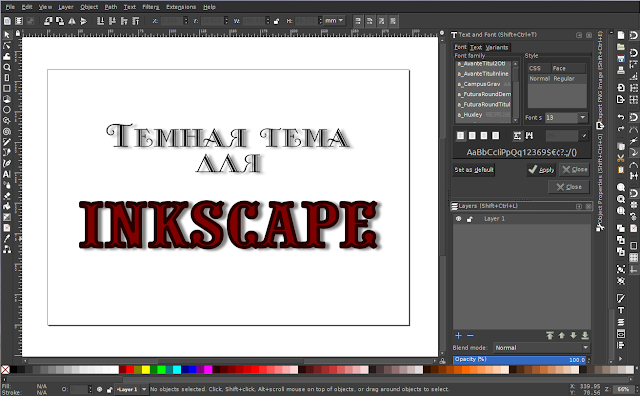Open the units mm dropdown
Image resolution: width=640 pixels, height=396 pixels.
pos(334,20)
